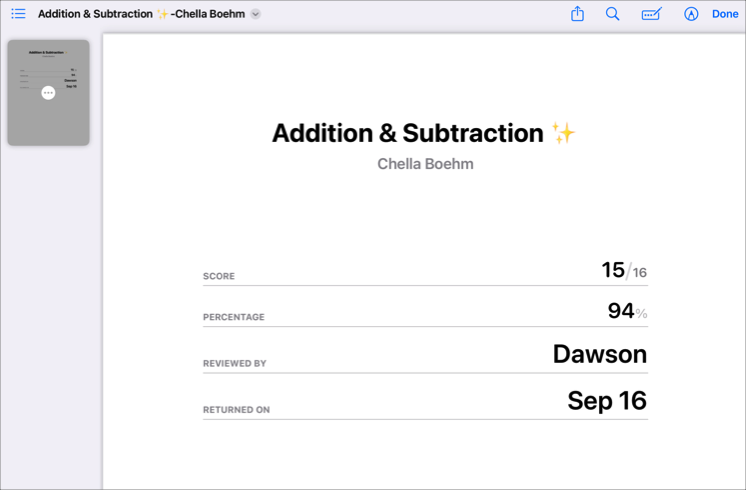
Task: Click the score value 15/16
Action: pos(624,270)
